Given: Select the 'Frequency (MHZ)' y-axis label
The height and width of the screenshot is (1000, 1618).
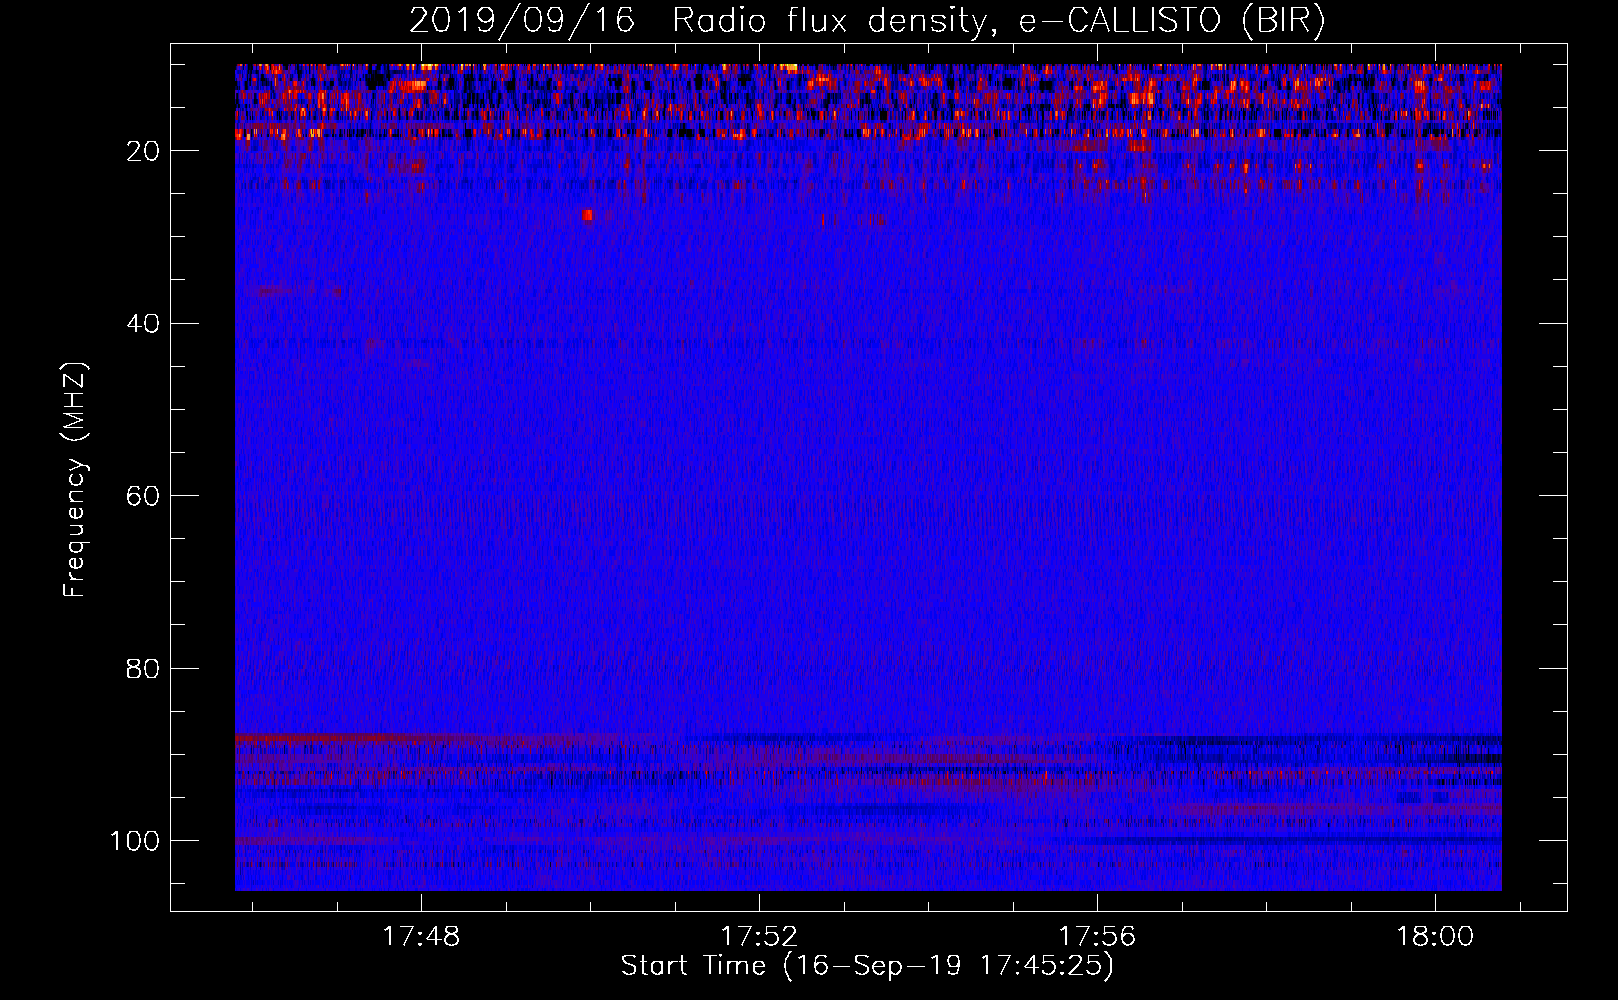Looking at the screenshot, I should [x=75, y=480].
